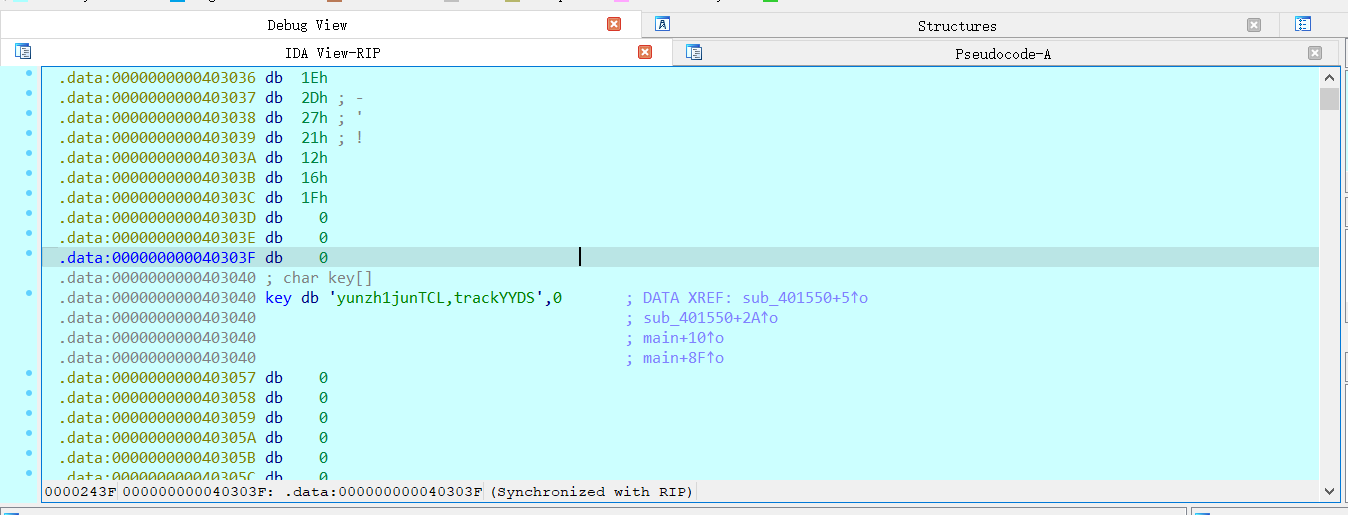The width and height of the screenshot is (1348, 515).
Task: Switch to the Structures tab
Action: point(957,26)
